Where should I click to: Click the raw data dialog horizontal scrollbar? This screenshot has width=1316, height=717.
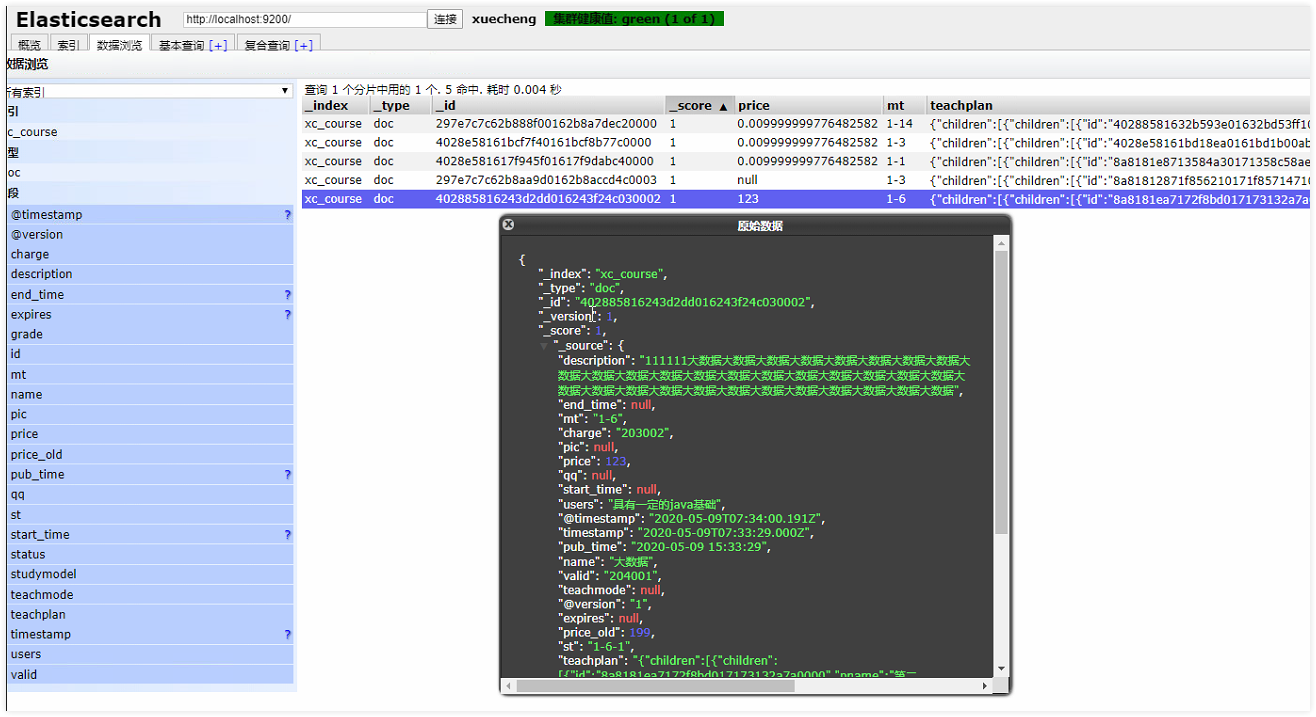pyautogui.click(x=655, y=686)
